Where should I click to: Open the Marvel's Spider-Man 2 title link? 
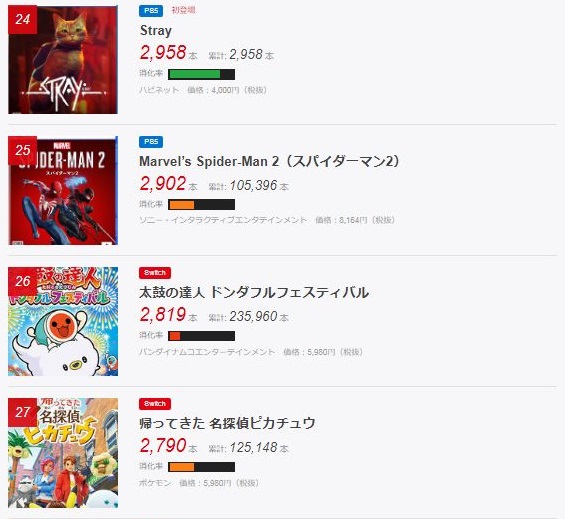pyautogui.click(x=270, y=161)
